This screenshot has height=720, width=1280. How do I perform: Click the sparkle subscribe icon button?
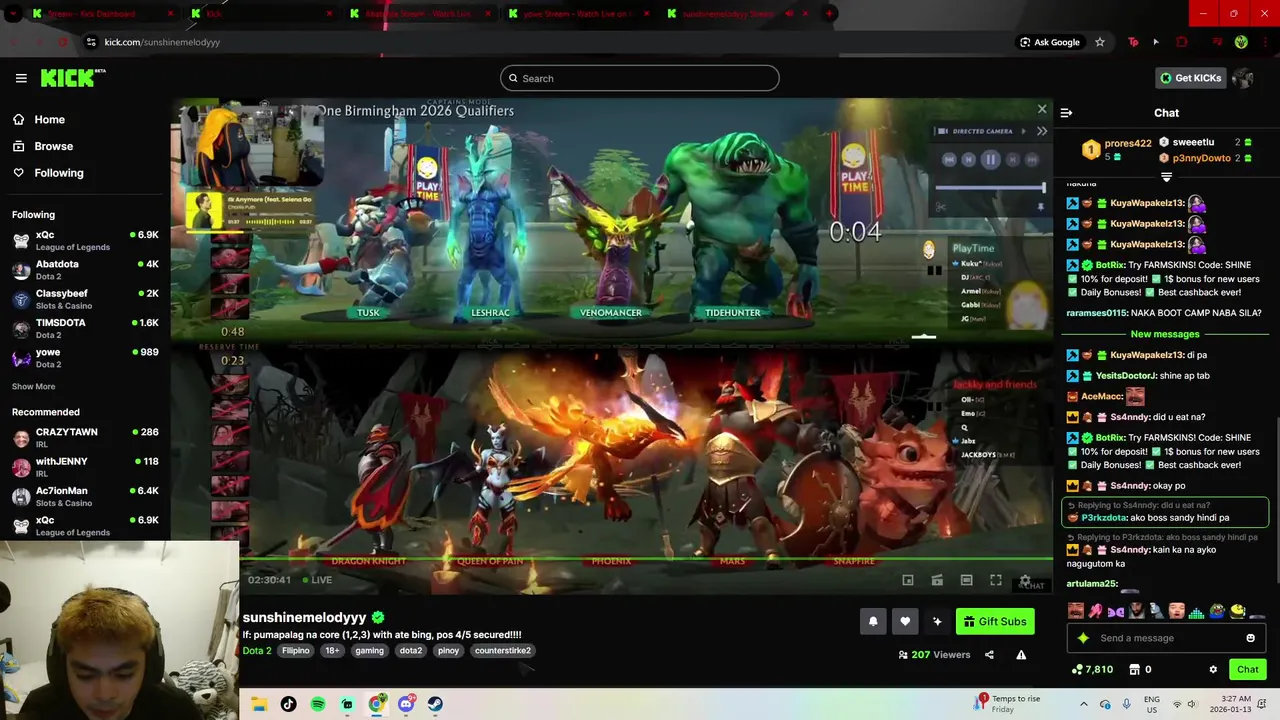point(937,621)
